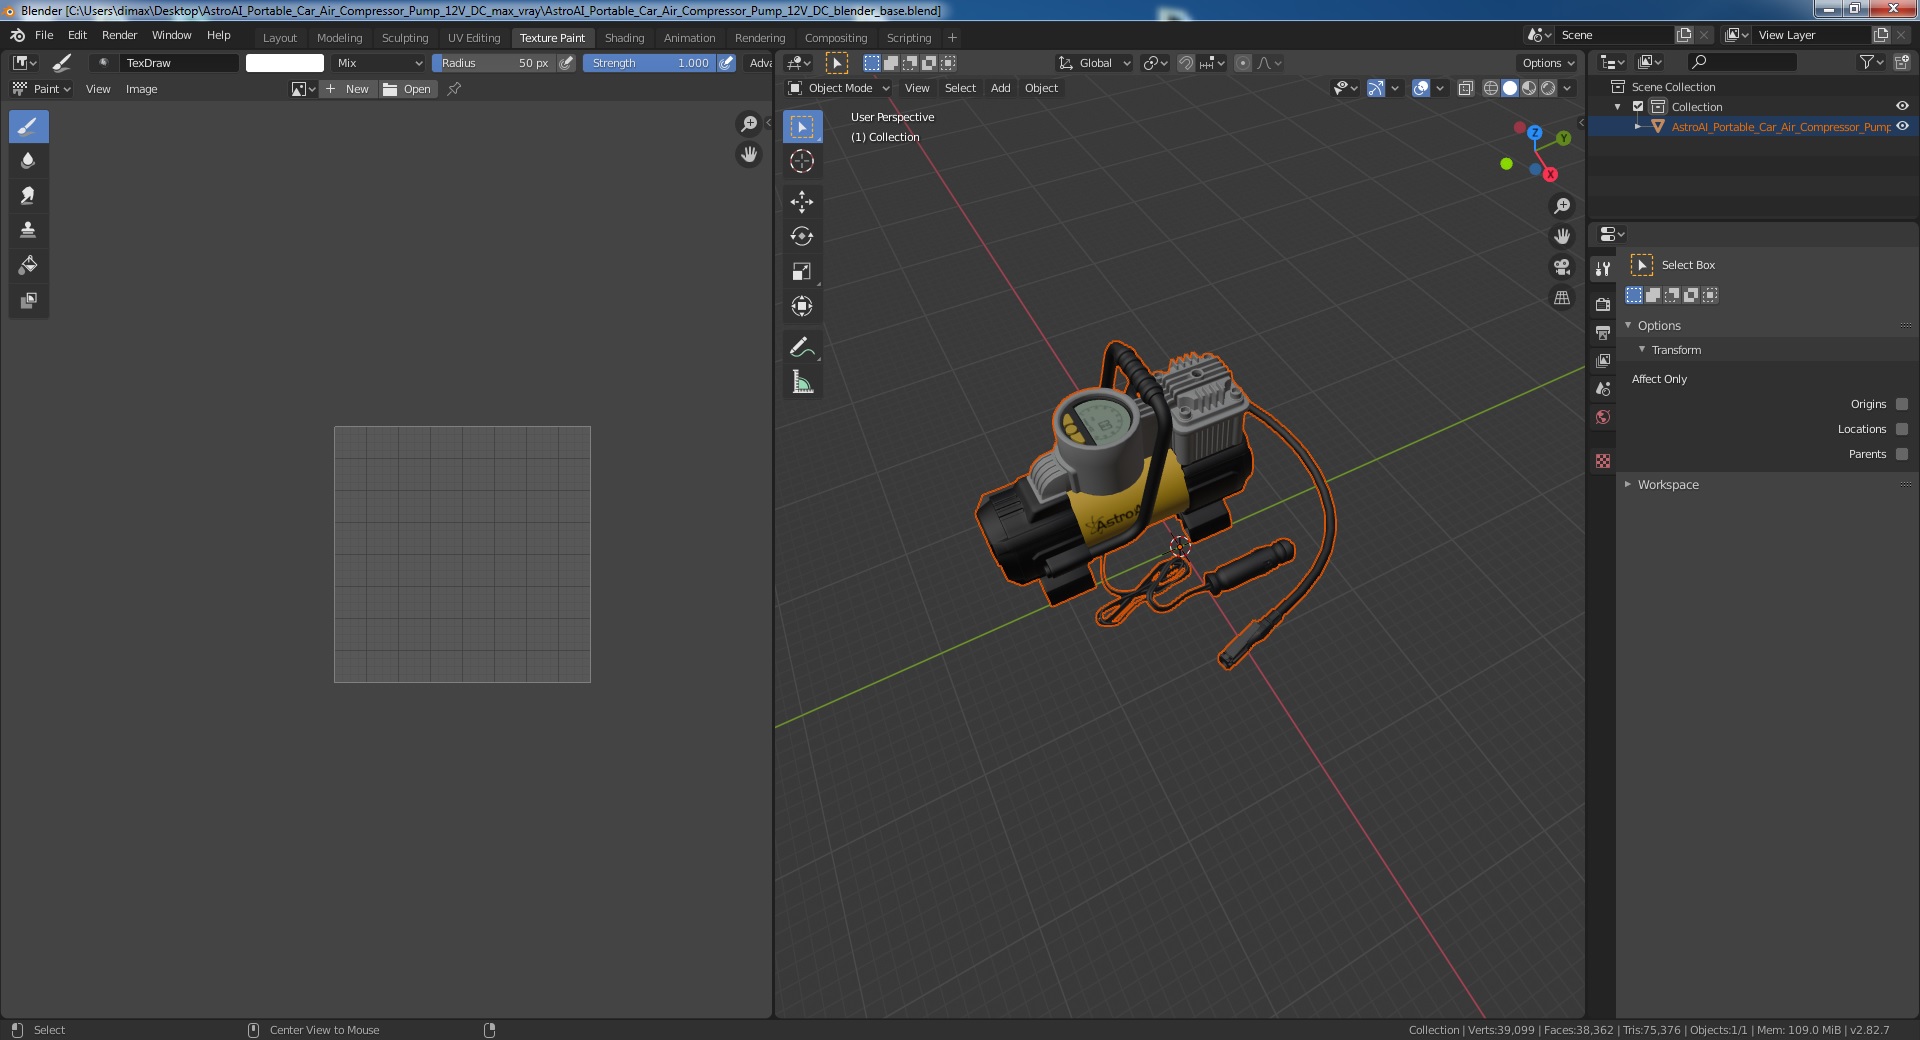Hide the Collection via eye icon
The height and width of the screenshot is (1040, 1920).
click(1902, 106)
